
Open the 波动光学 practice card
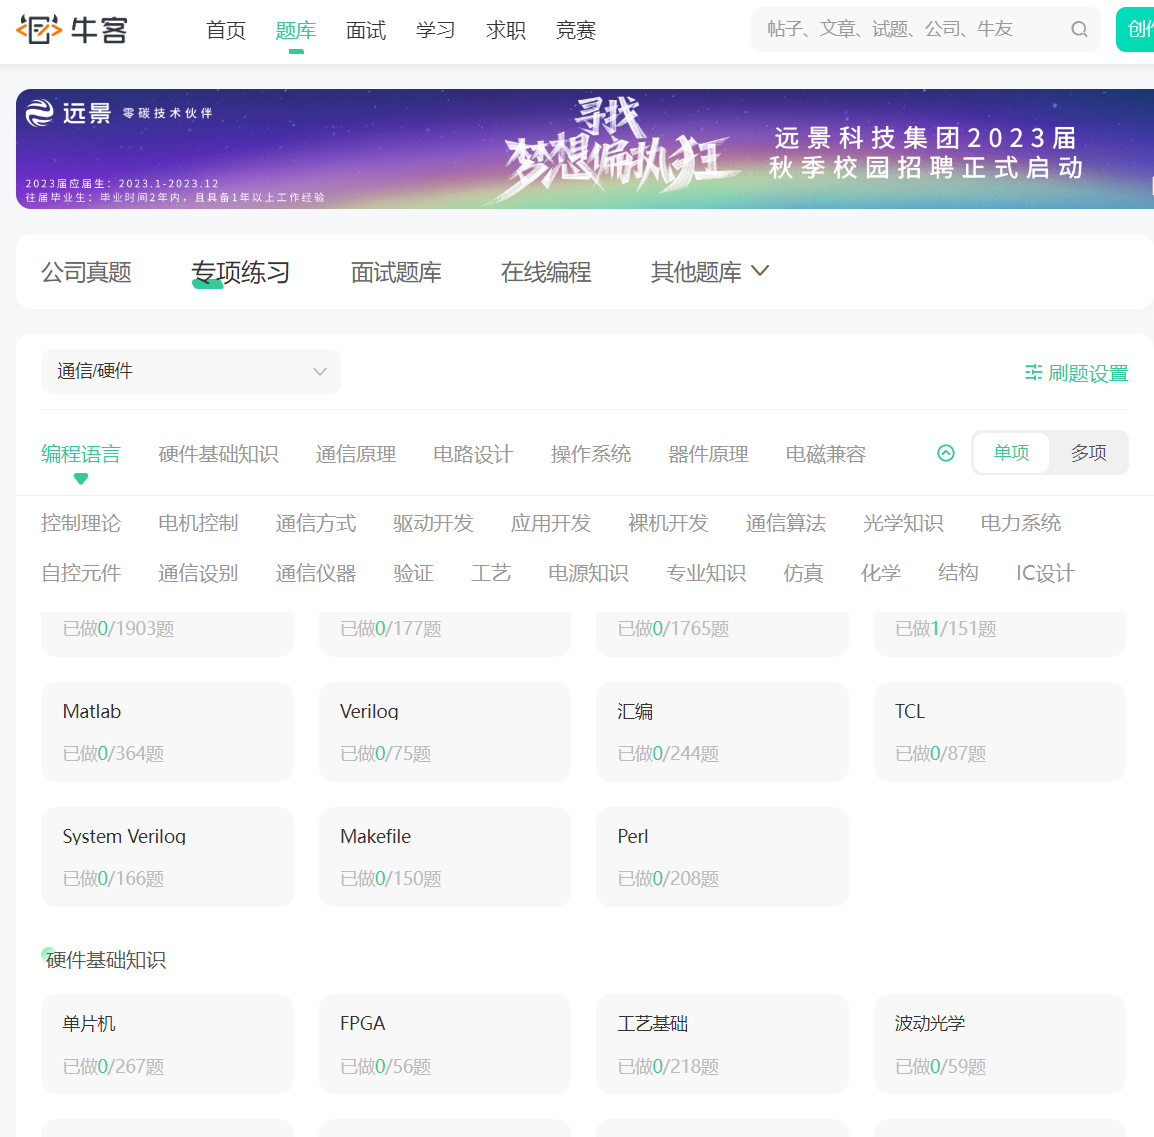(999, 1044)
